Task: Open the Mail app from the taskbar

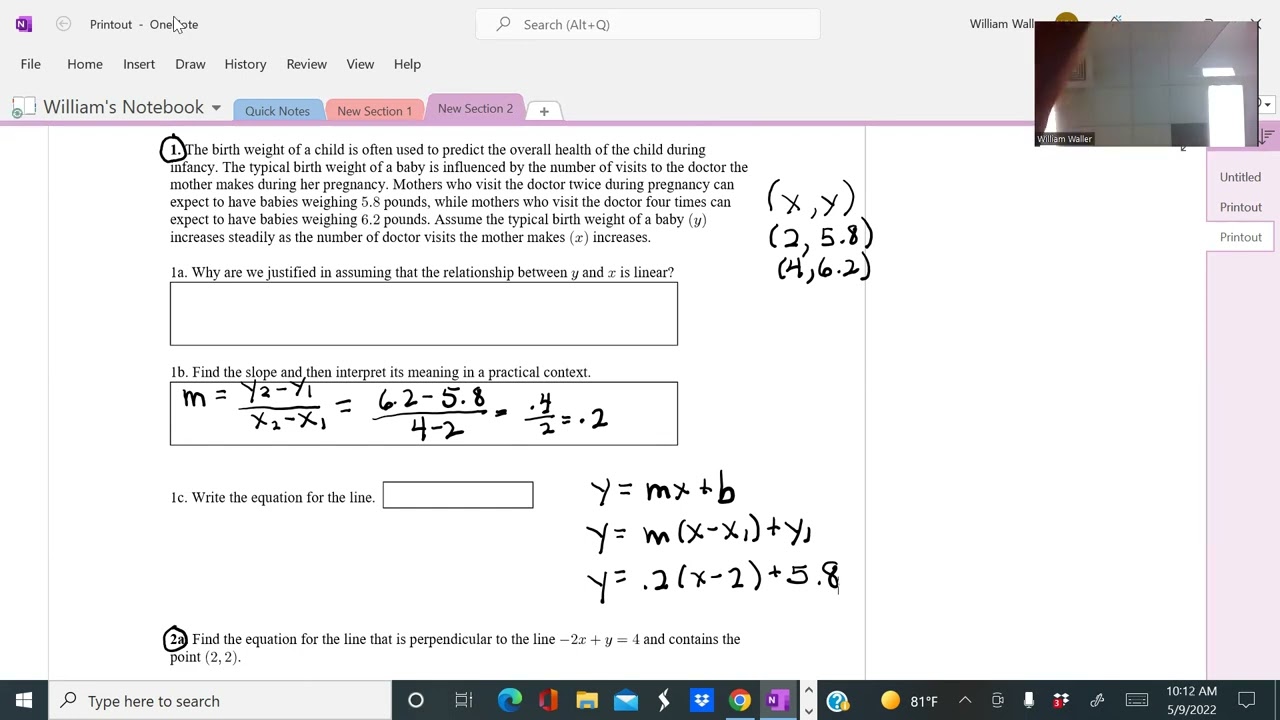Action: (626, 700)
